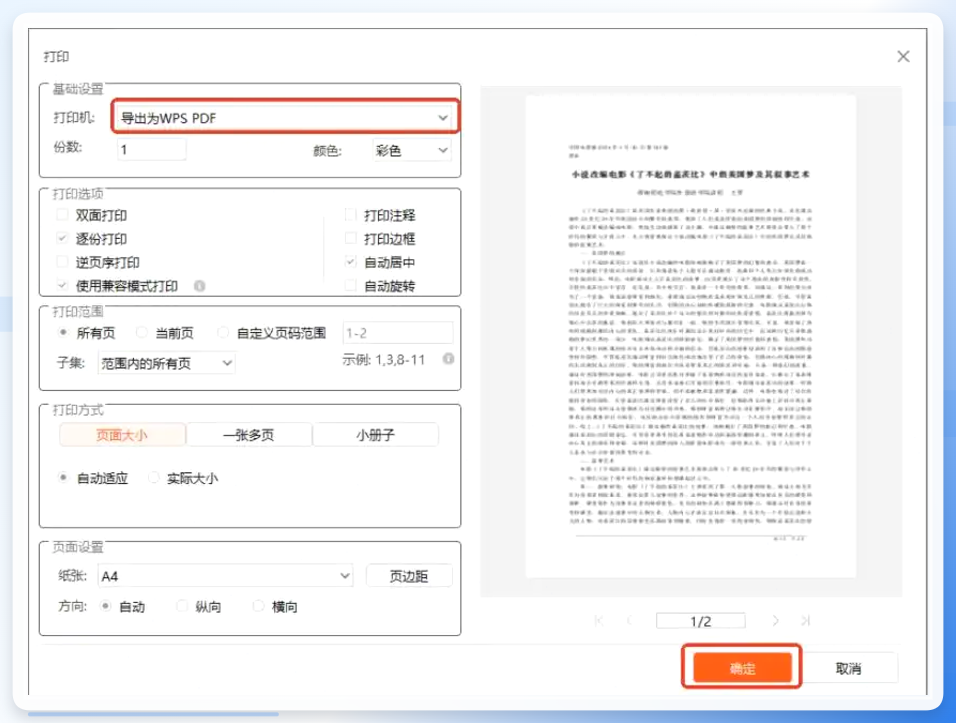Select the 所有页 radio button
This screenshot has height=723, width=956.
pyautogui.click(x=63, y=332)
